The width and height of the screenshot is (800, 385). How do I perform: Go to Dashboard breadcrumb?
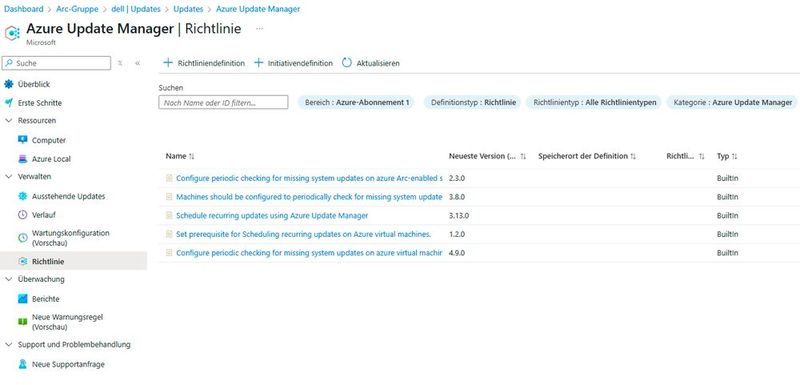point(23,9)
